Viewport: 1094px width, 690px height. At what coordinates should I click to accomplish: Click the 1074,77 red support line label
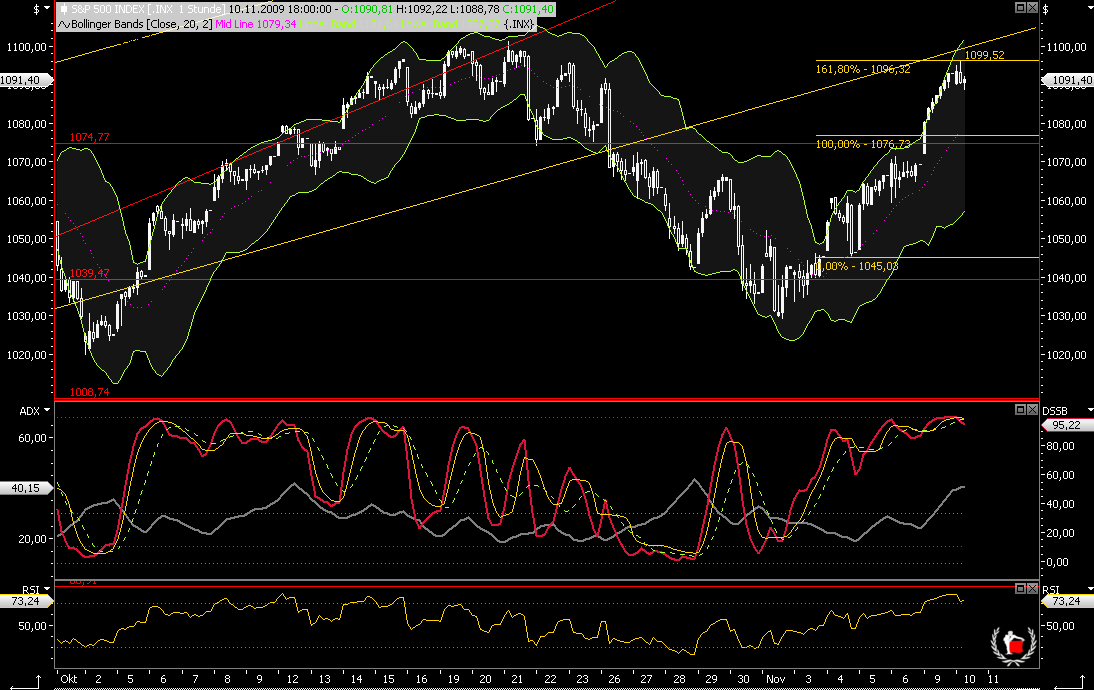(x=89, y=137)
